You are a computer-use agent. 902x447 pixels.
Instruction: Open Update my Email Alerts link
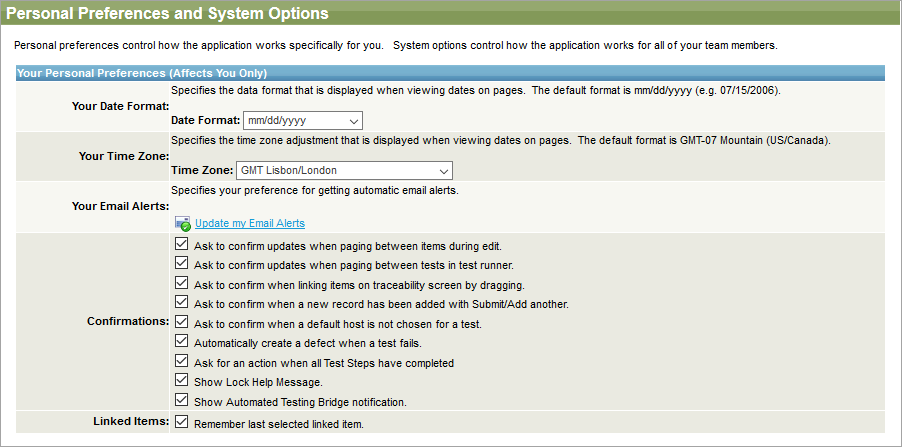[250, 223]
